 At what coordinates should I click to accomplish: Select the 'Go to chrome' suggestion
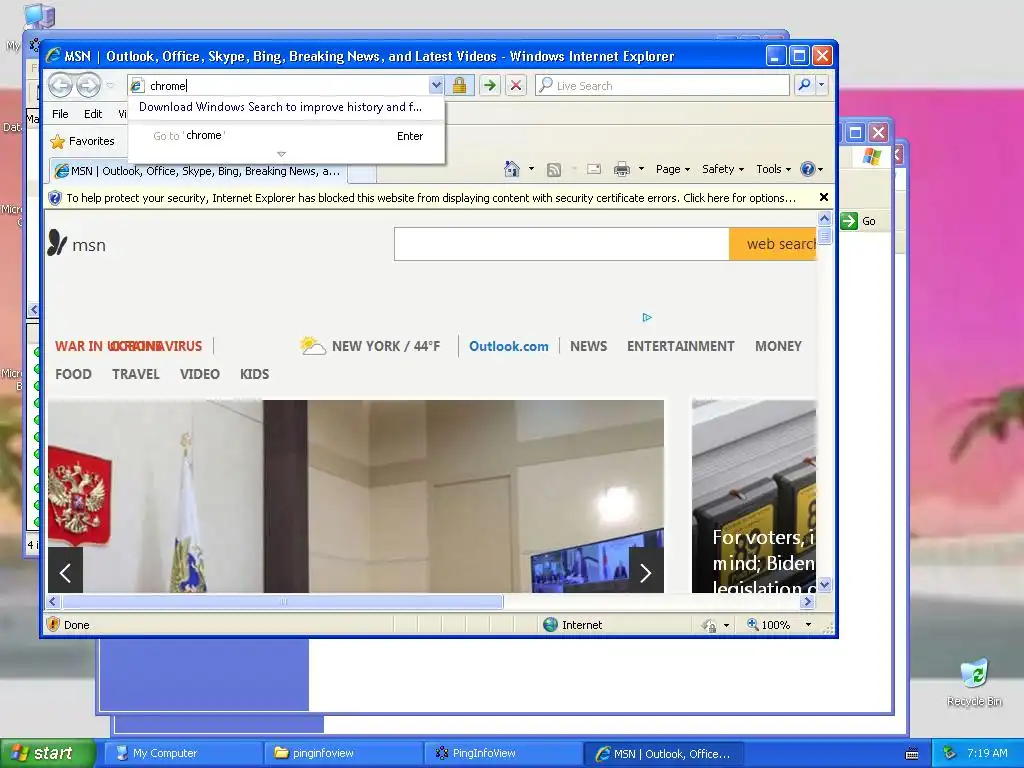[286, 136]
